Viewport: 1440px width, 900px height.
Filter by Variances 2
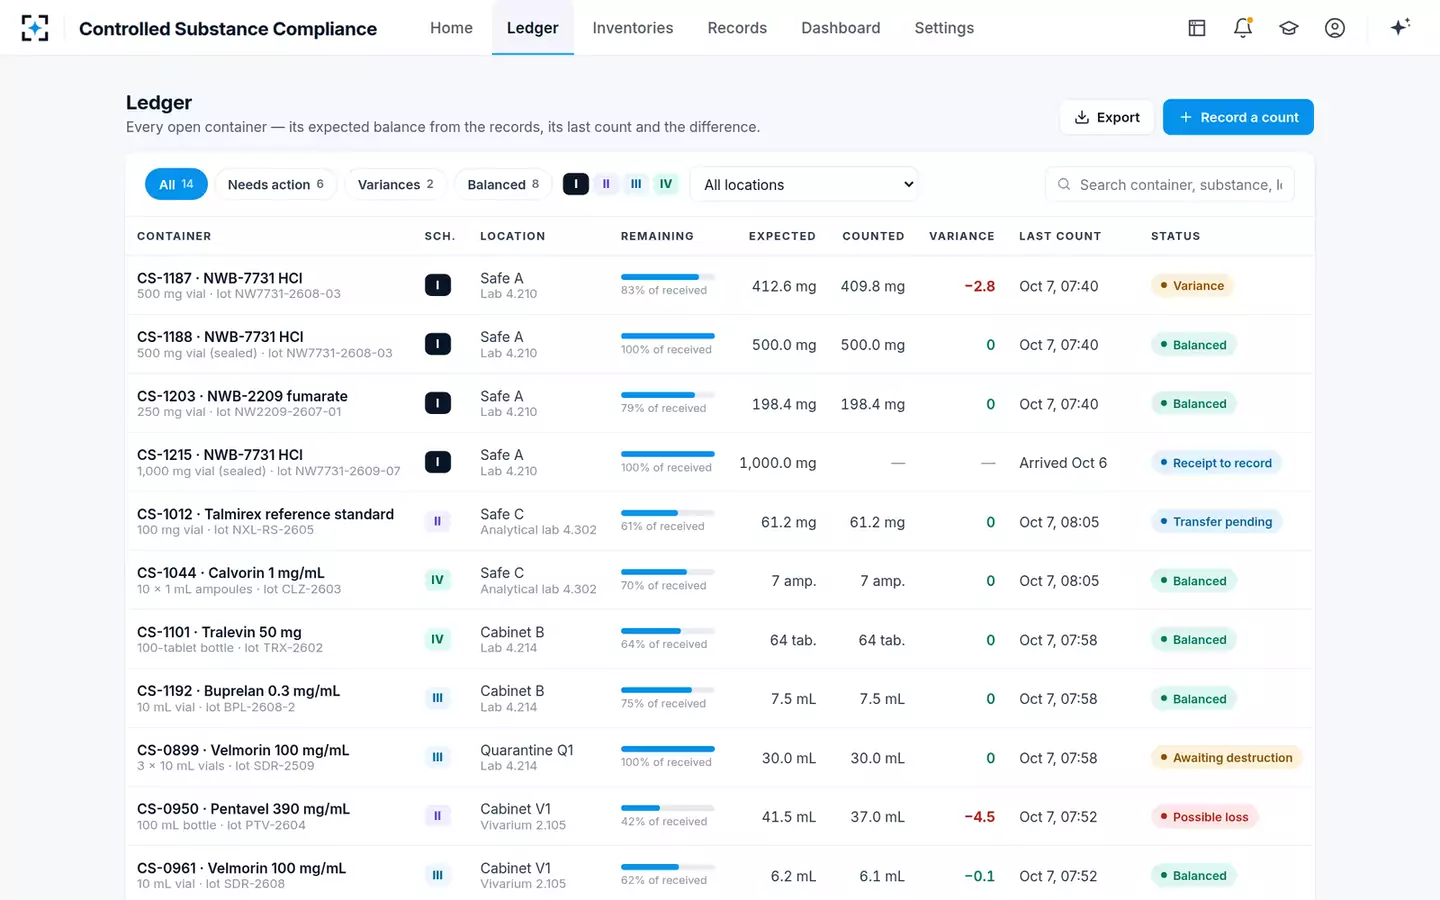[396, 184]
